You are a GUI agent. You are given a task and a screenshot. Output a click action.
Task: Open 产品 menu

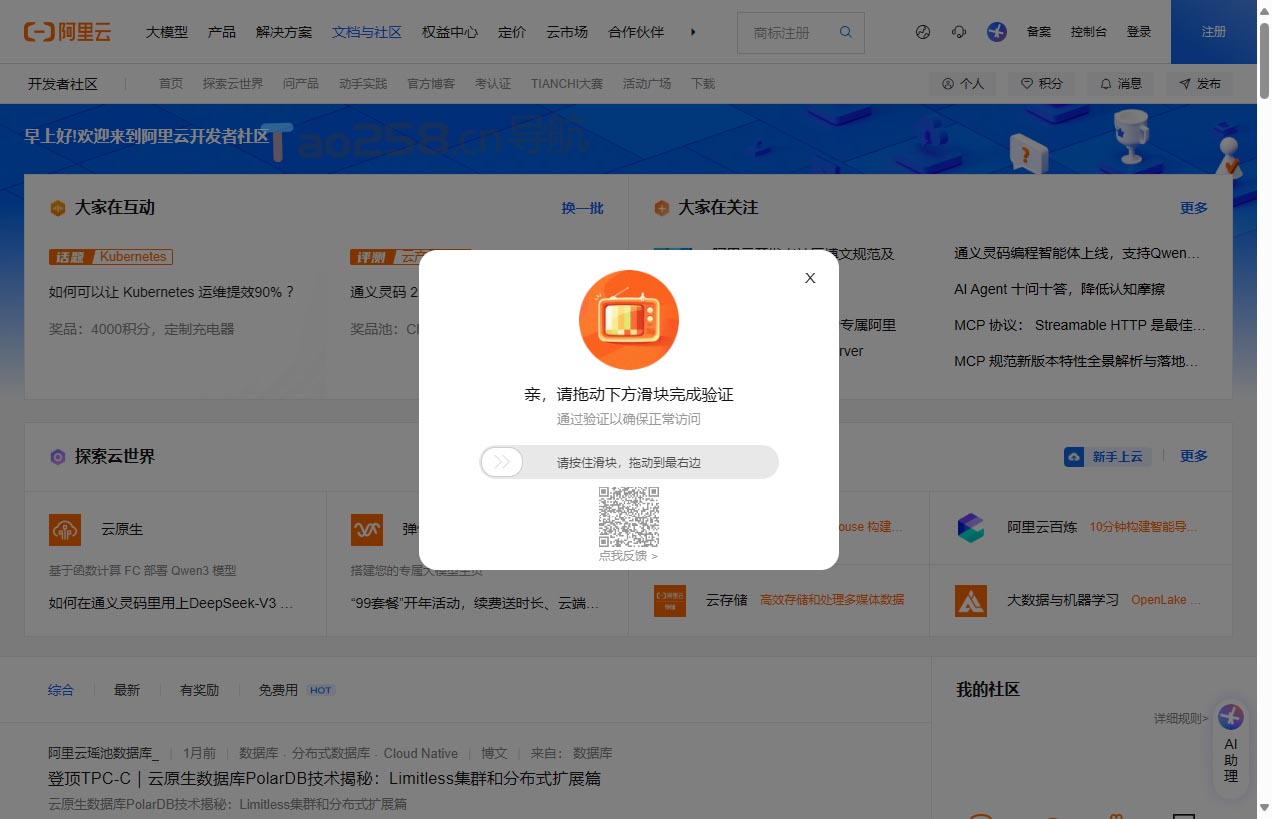222,32
